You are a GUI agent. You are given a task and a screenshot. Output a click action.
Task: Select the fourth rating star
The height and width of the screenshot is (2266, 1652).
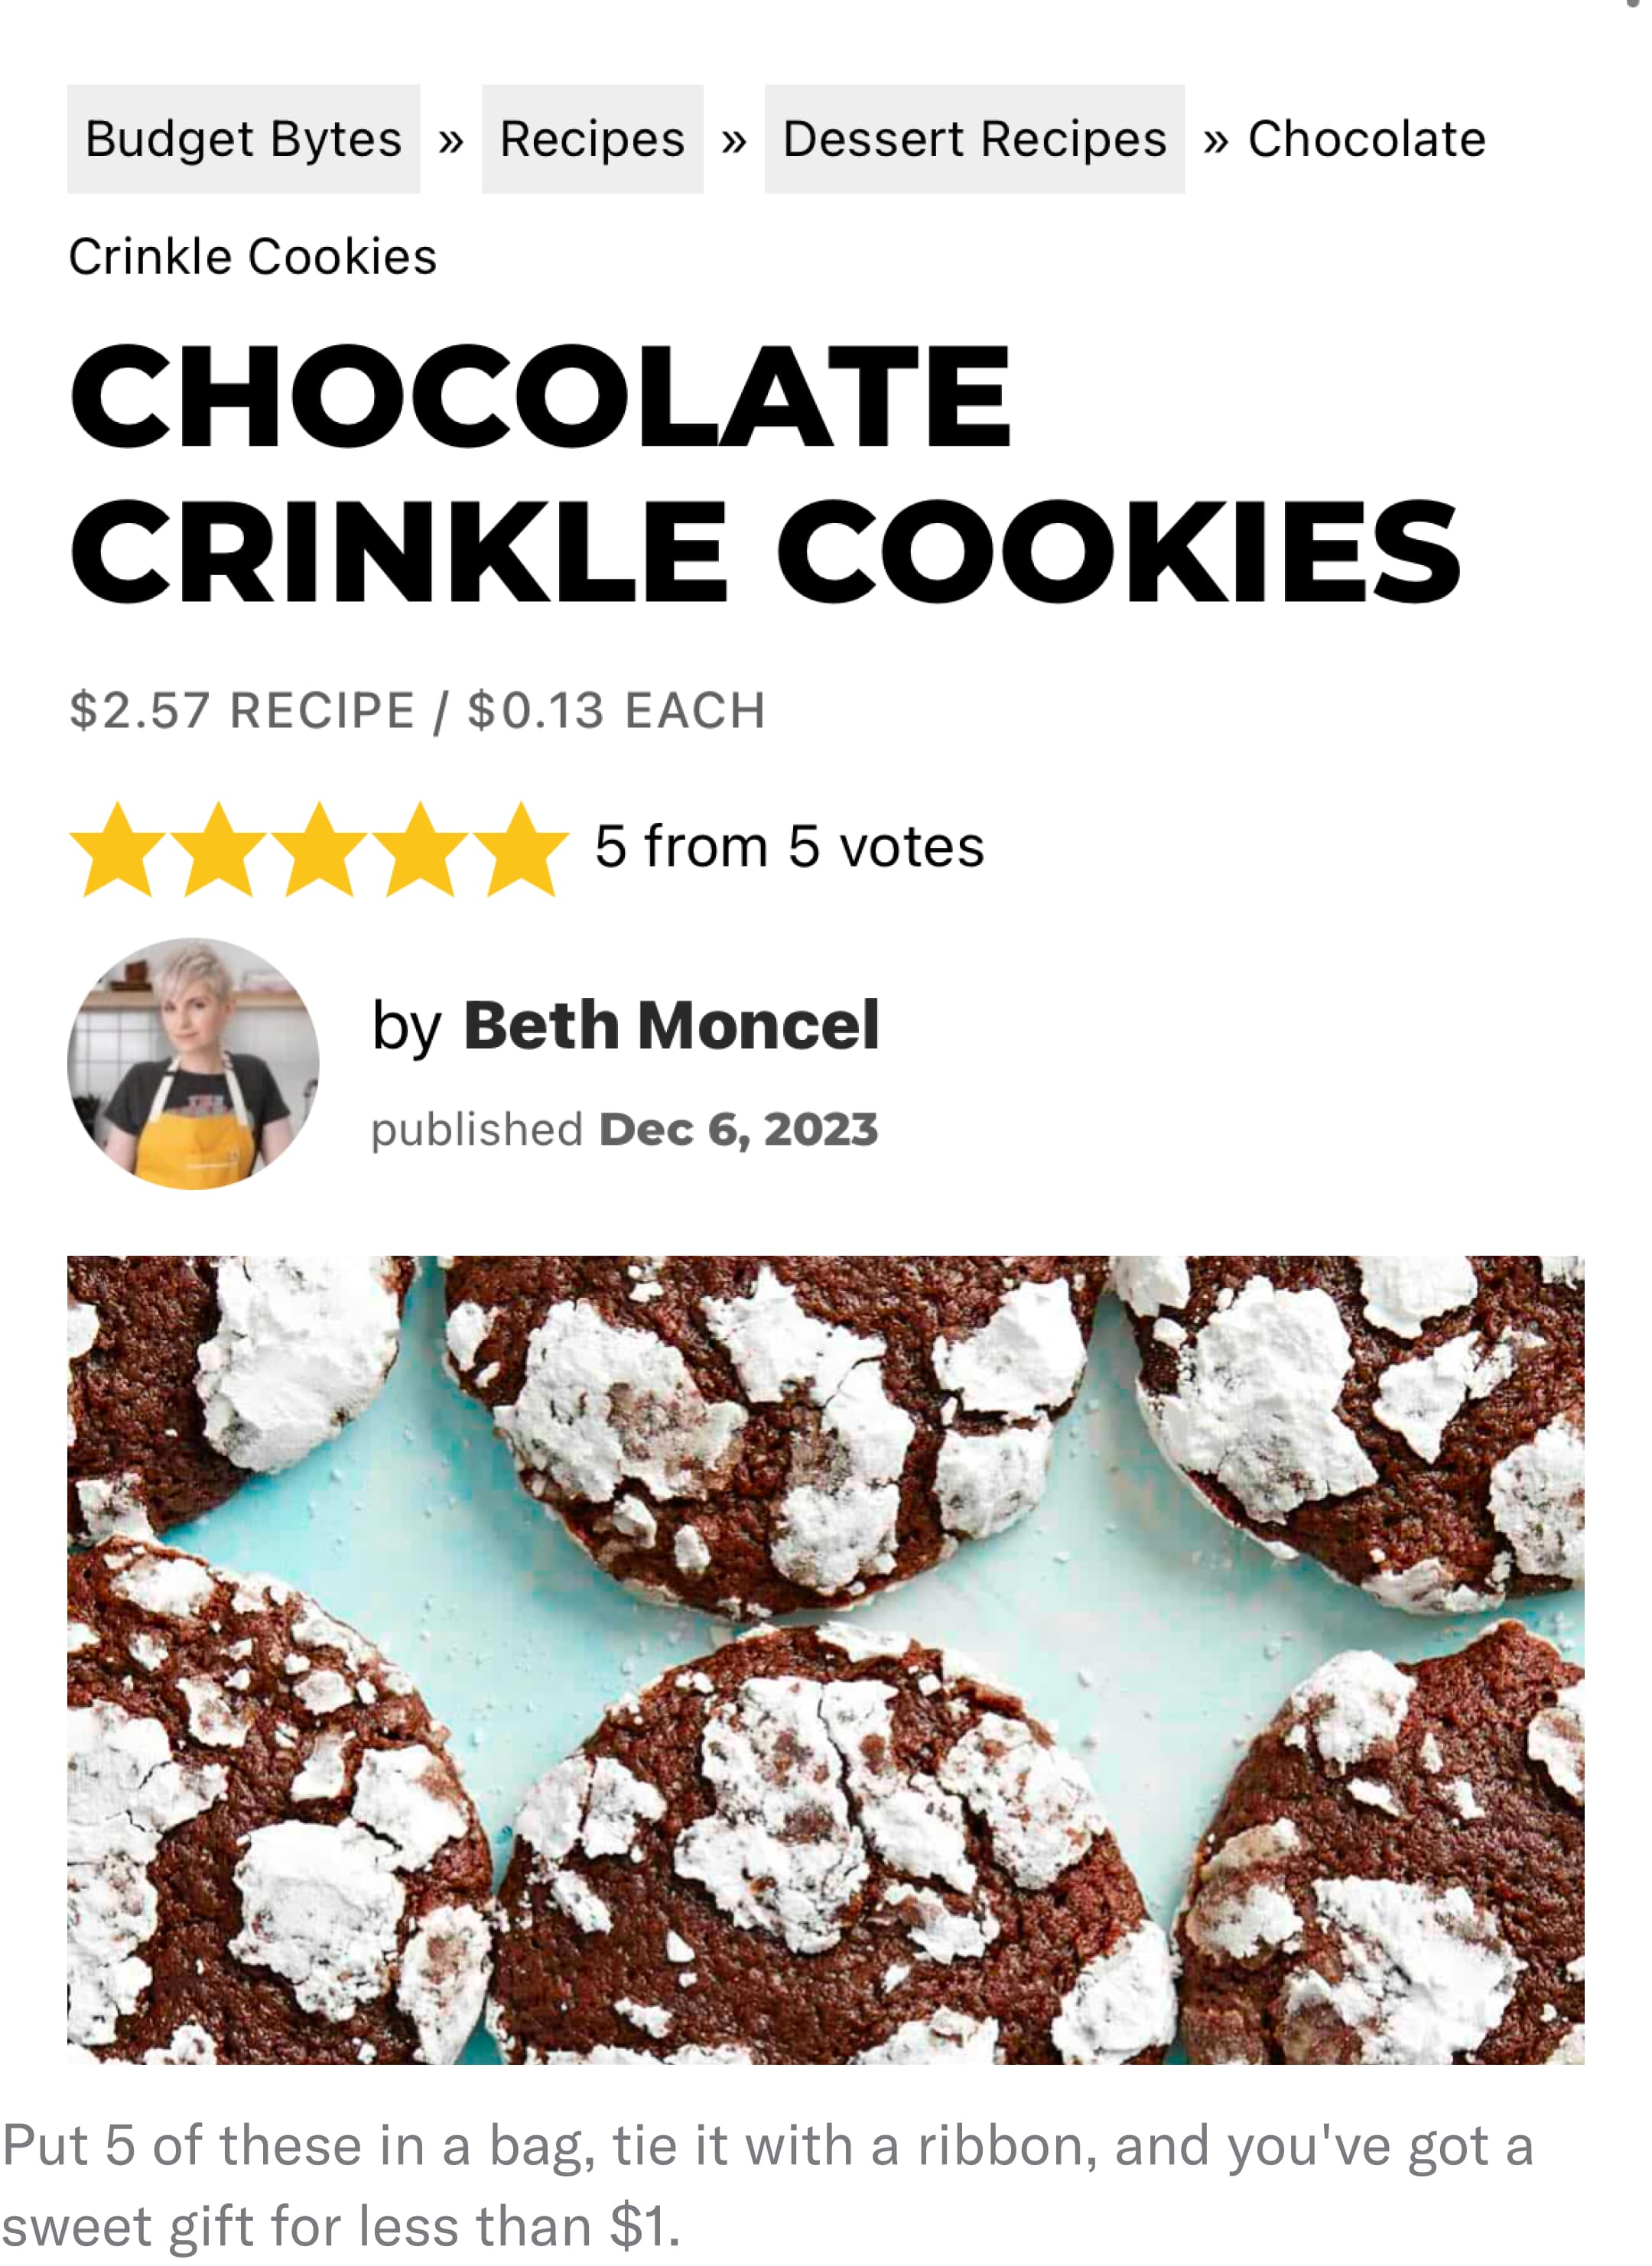click(420, 849)
